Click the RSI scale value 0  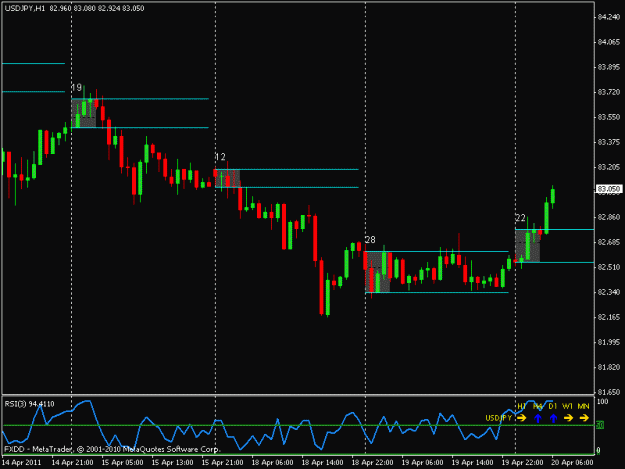coord(598,451)
